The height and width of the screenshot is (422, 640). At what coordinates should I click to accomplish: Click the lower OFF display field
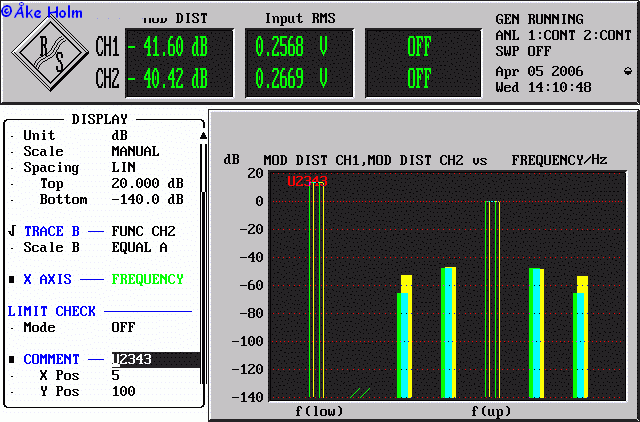(419, 78)
